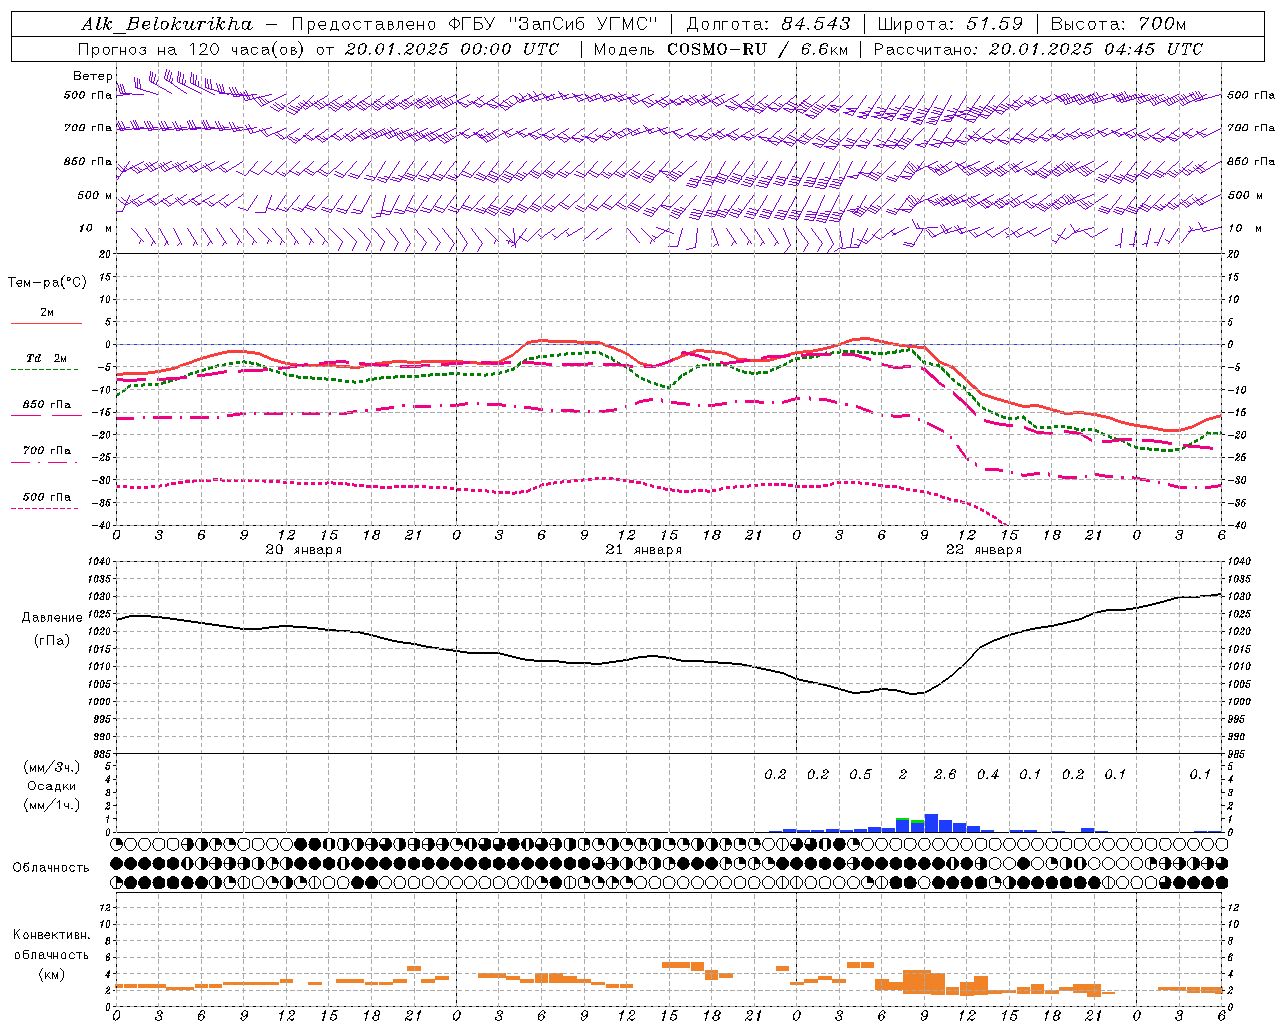Click the Модель COSMO-RU / 6.6км label
Viewport: 1280px width, 1024px height.
[721, 49]
